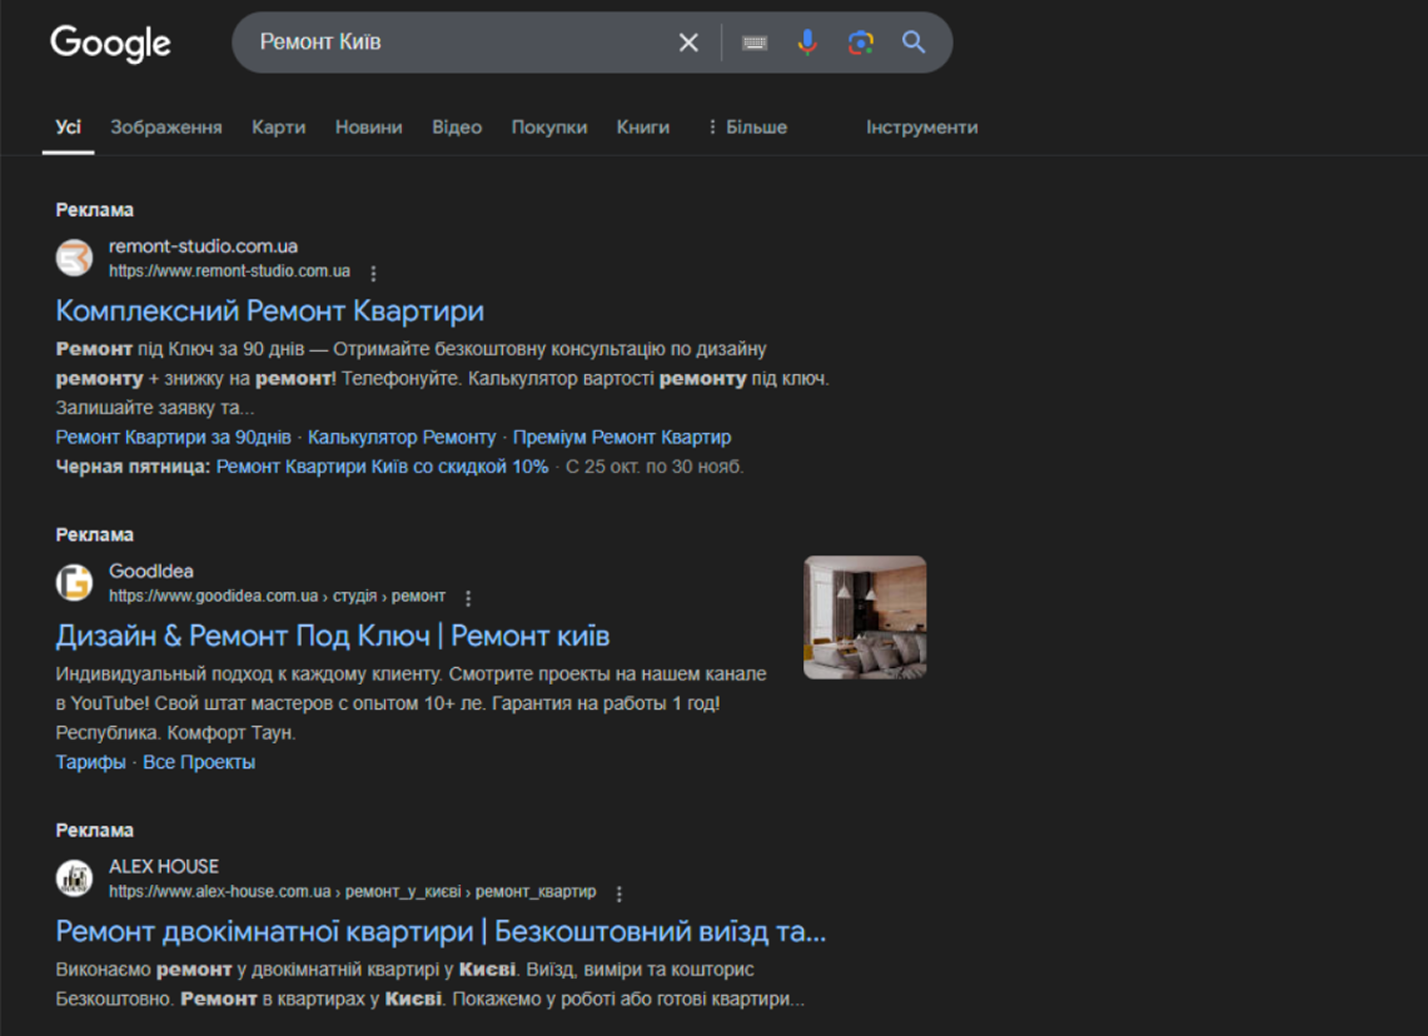Open Google Lens image search
The width and height of the screenshot is (1428, 1036).
[860, 42]
